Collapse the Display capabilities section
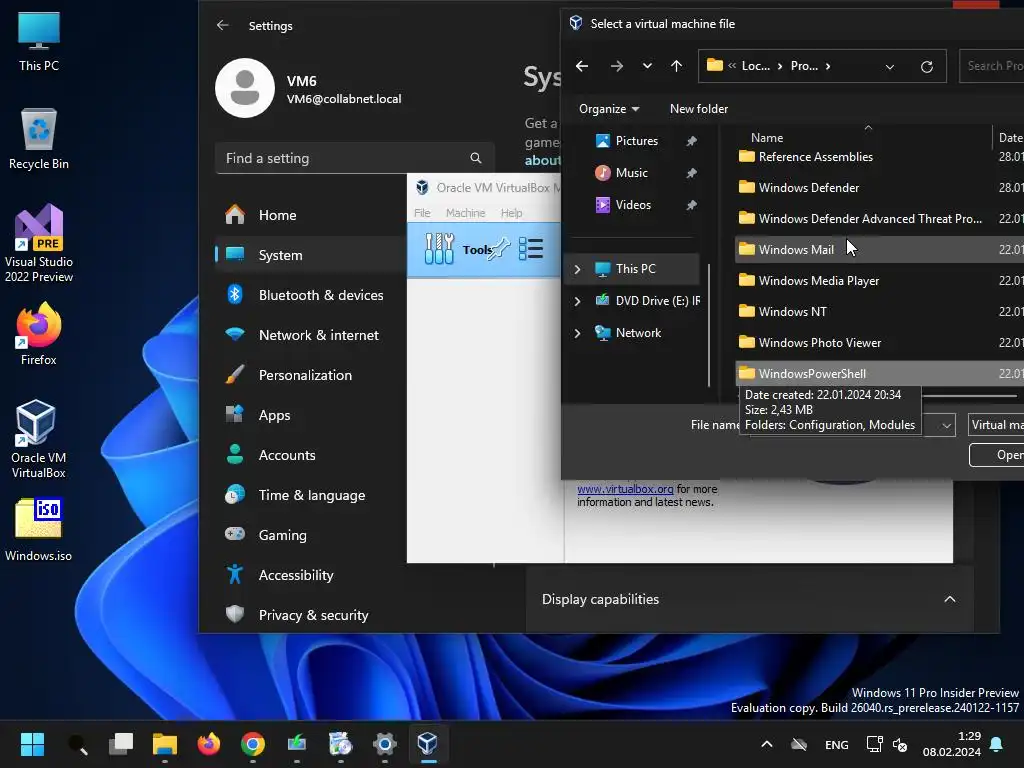Viewport: 1024px width, 768px height. (x=950, y=599)
